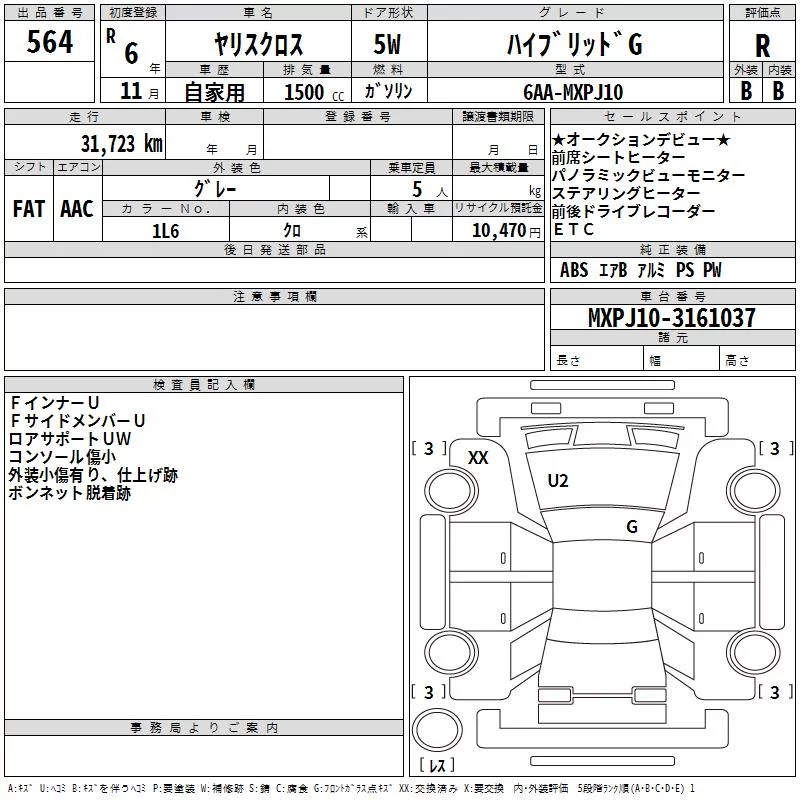Screen dimensions: 800x800
Task: Click displacement value 1500 cc
Action: [x=313, y=92]
